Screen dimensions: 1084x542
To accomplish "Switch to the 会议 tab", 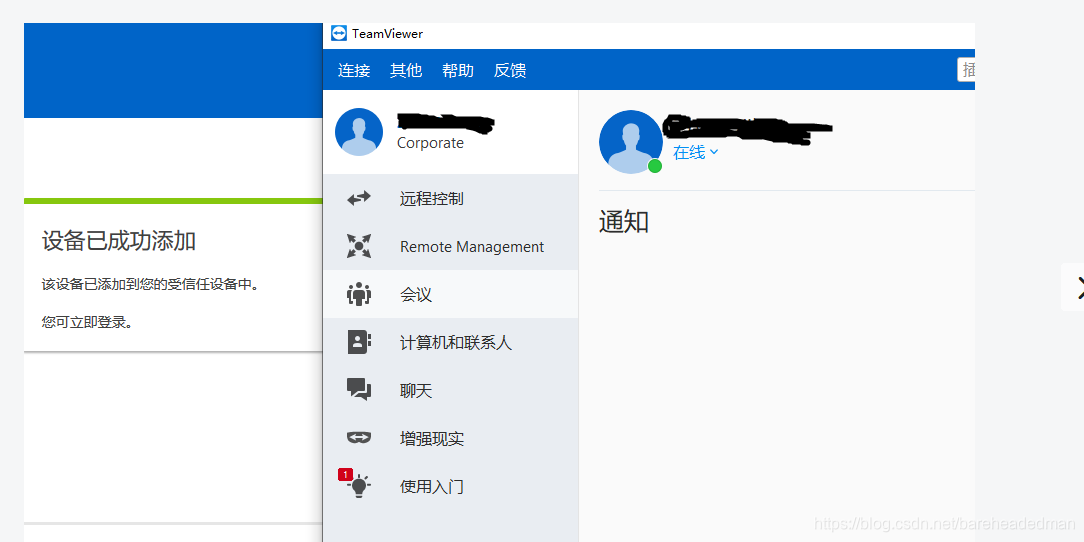I will [451, 295].
